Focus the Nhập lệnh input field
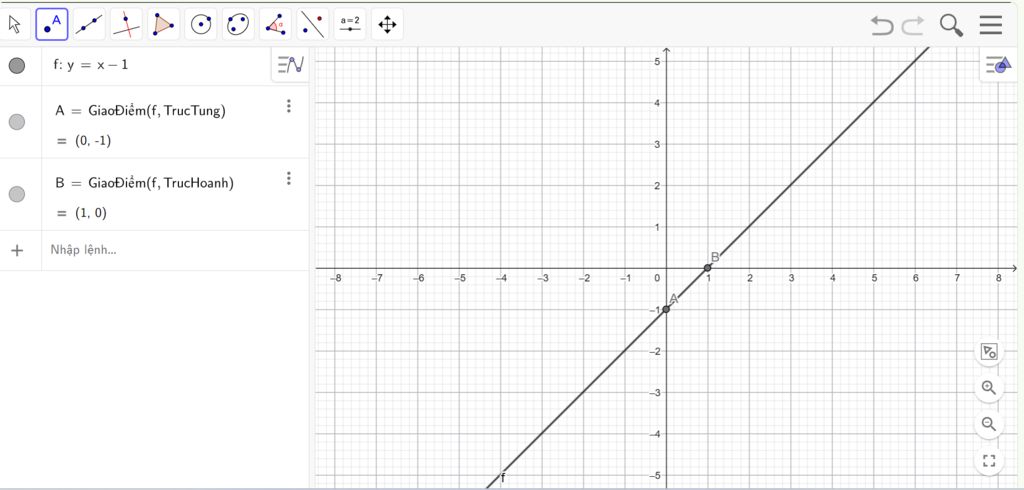This screenshot has width=1024, height=490. coord(176,250)
